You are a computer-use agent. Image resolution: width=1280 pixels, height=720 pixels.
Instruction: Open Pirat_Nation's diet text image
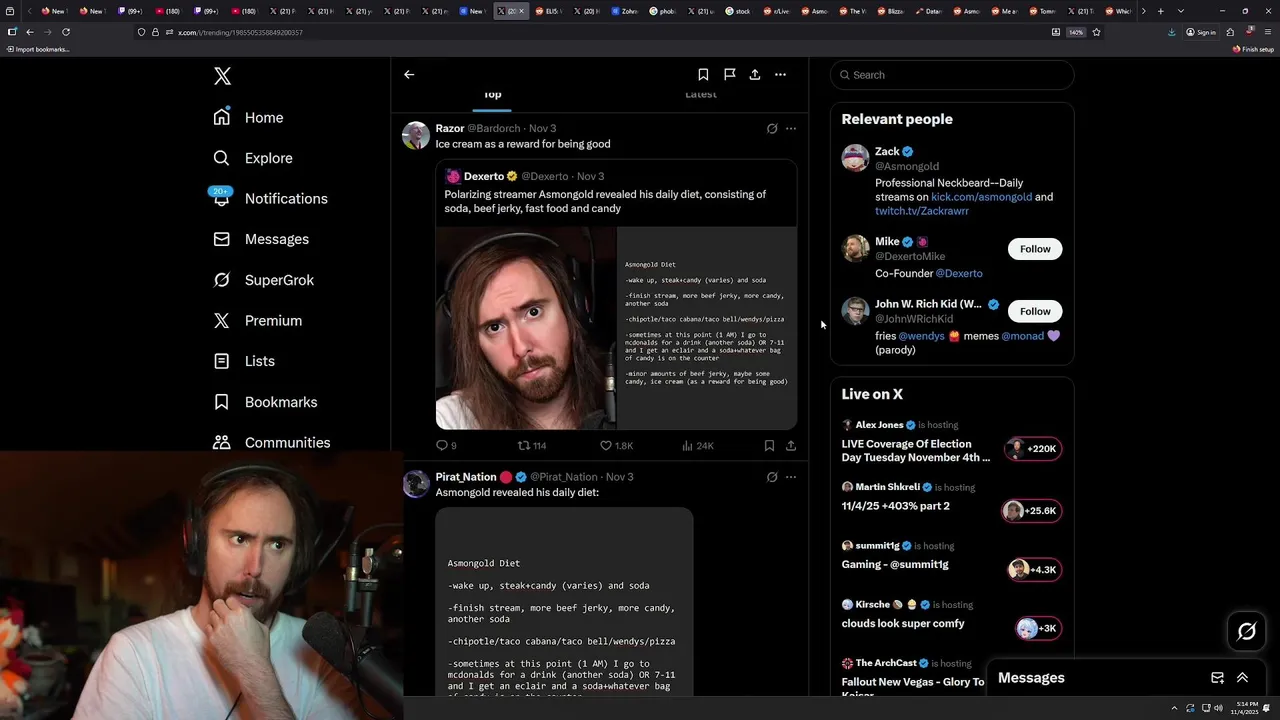point(564,601)
